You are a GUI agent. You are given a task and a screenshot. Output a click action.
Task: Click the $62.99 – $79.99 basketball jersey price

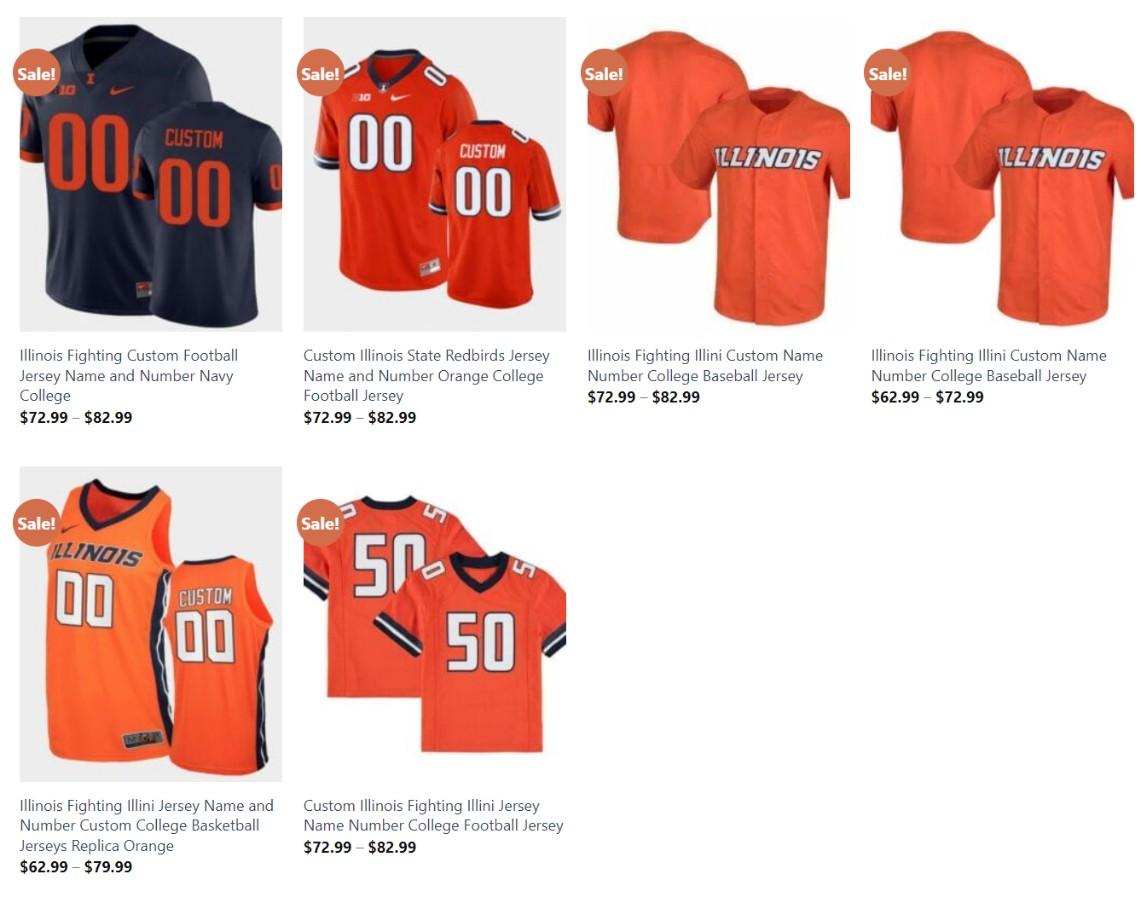coord(76,867)
